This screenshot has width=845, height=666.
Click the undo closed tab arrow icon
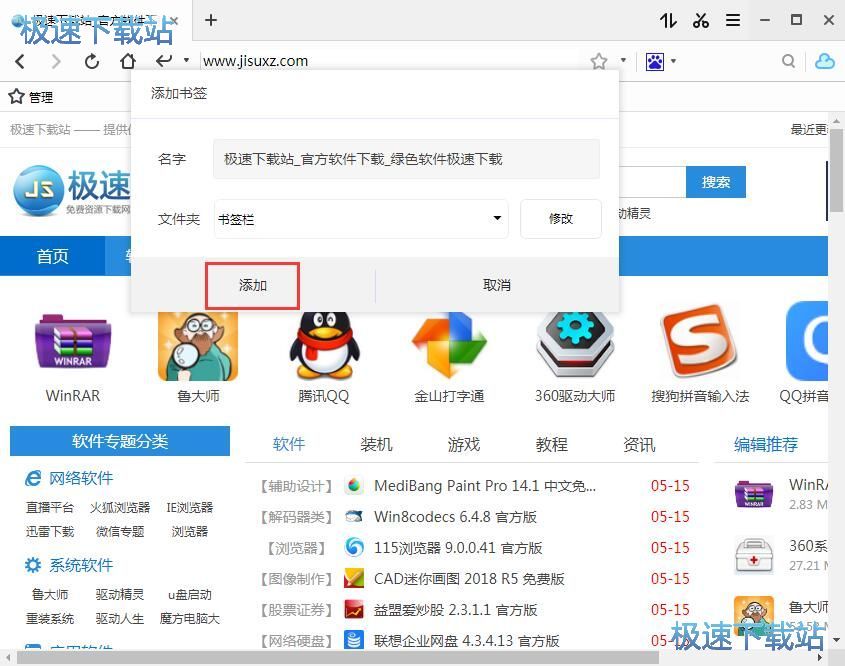164,60
